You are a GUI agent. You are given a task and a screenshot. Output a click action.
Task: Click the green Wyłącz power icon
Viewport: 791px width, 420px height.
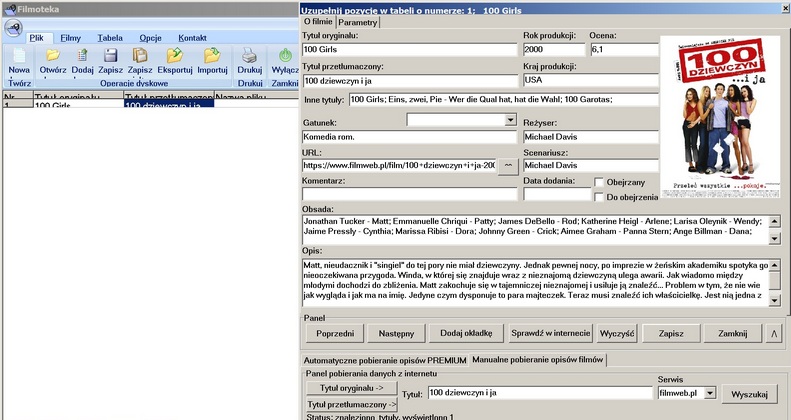(x=285, y=55)
